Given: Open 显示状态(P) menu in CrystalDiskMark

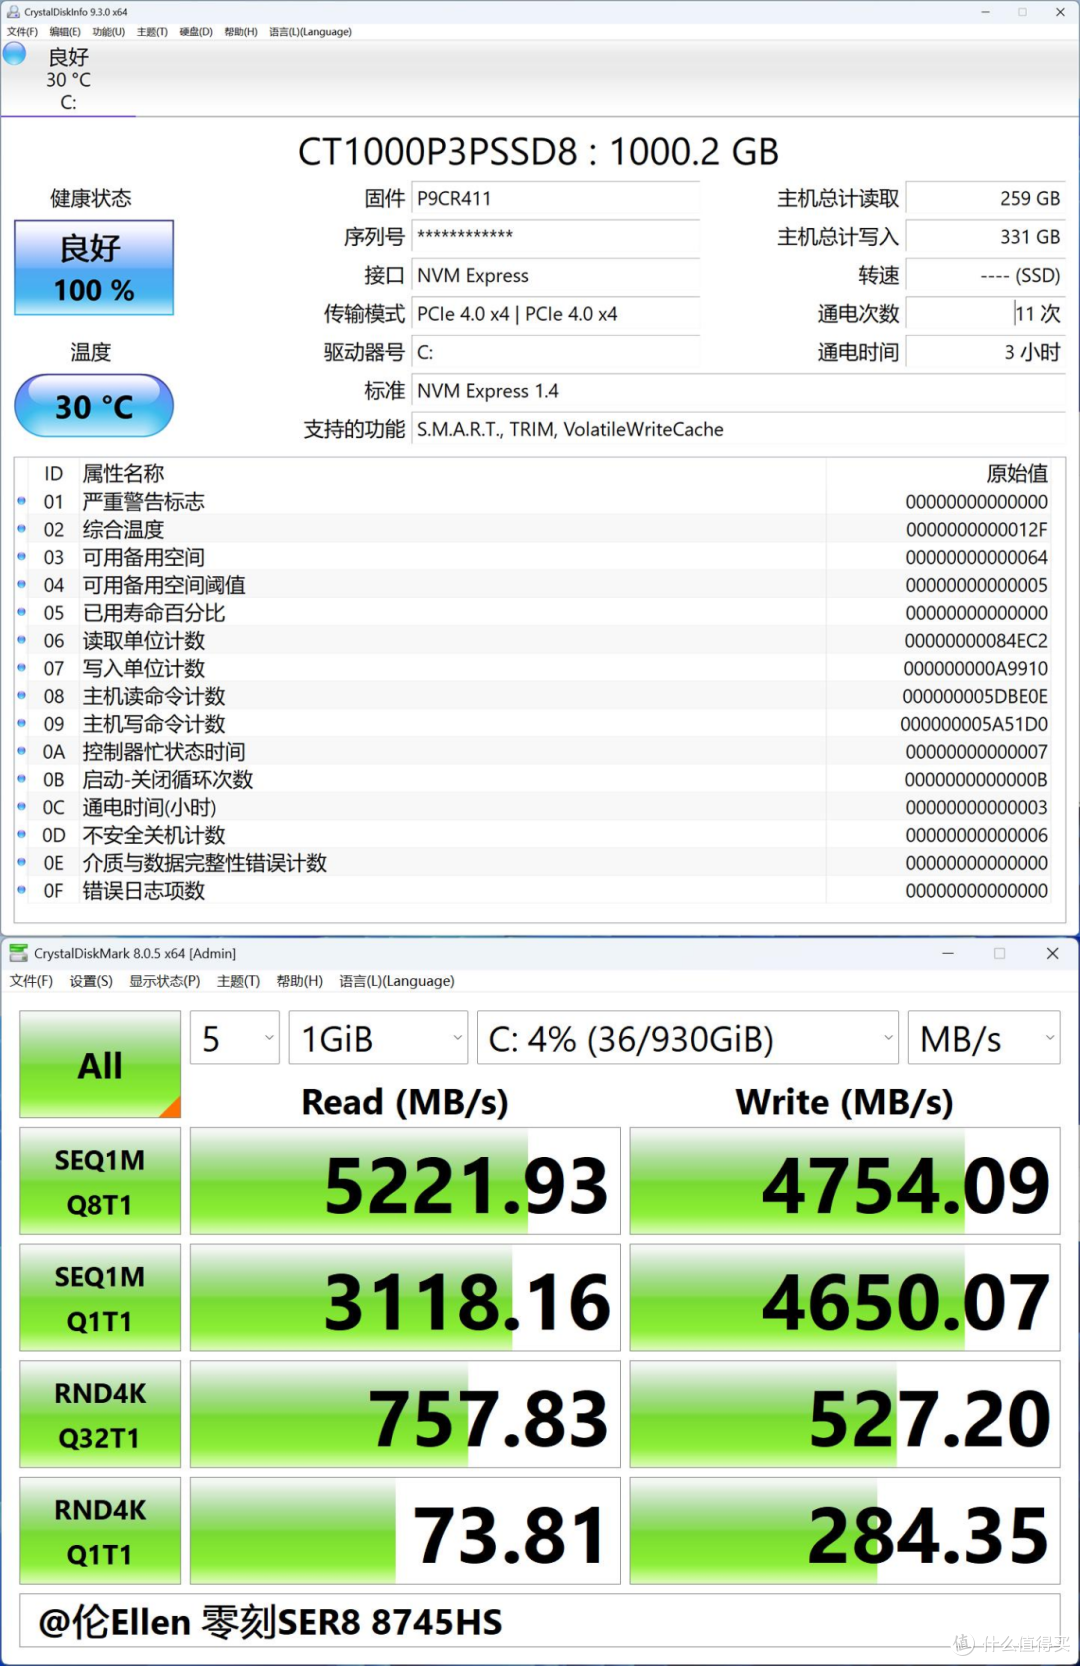Looking at the screenshot, I should [x=165, y=981].
